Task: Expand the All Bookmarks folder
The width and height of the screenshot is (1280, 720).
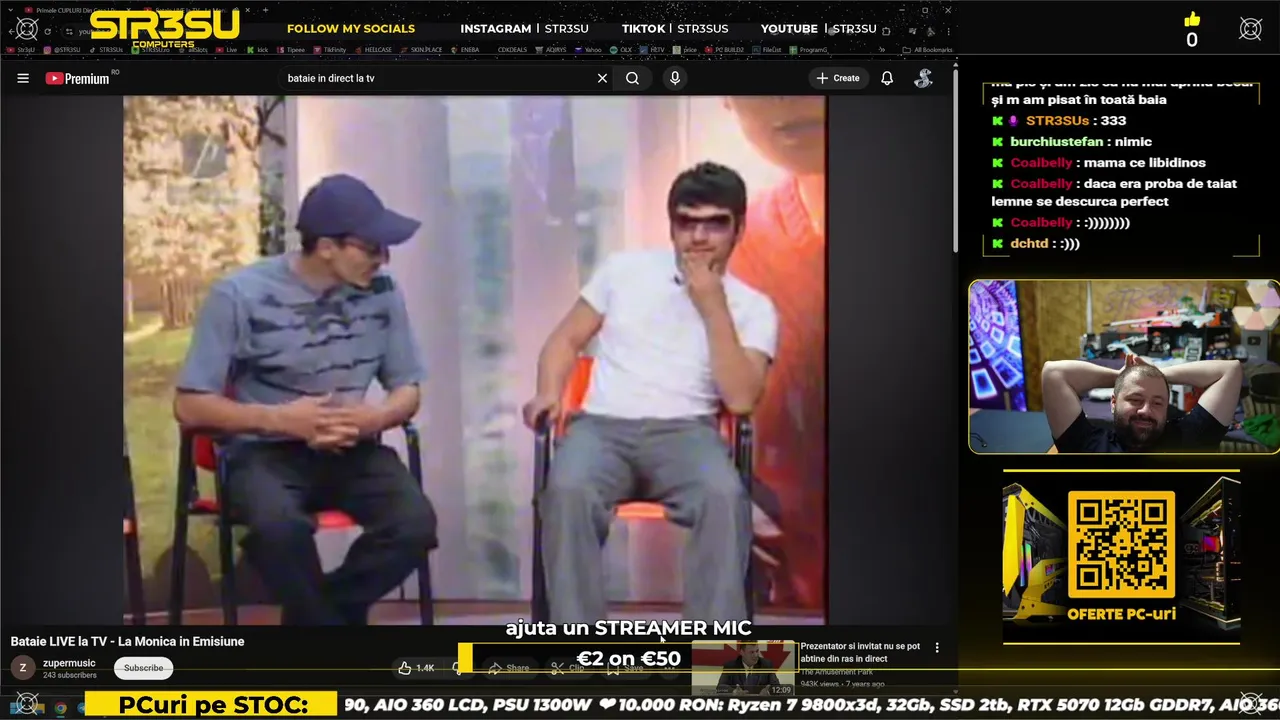Action: pos(927,49)
